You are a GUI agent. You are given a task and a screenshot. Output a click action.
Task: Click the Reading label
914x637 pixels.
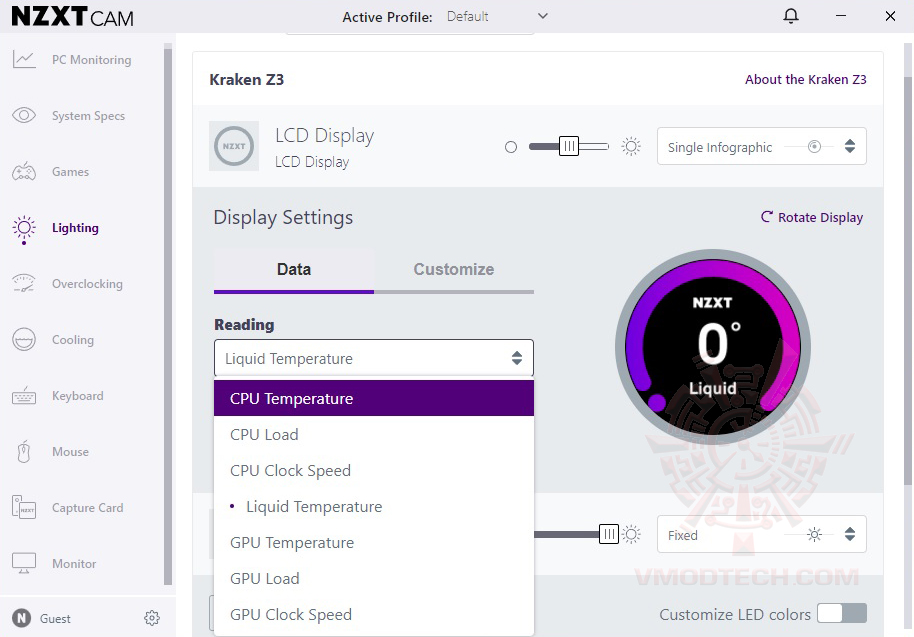tap(244, 325)
